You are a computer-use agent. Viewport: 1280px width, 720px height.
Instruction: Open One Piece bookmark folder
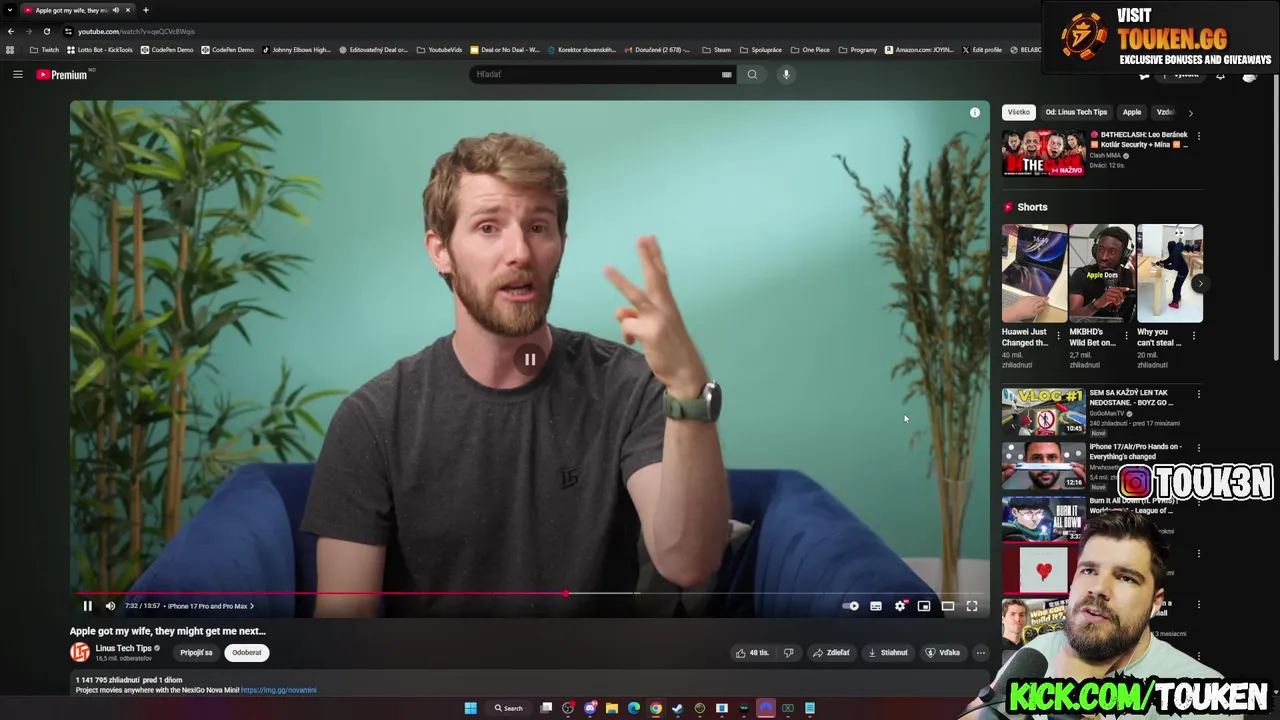click(x=809, y=49)
